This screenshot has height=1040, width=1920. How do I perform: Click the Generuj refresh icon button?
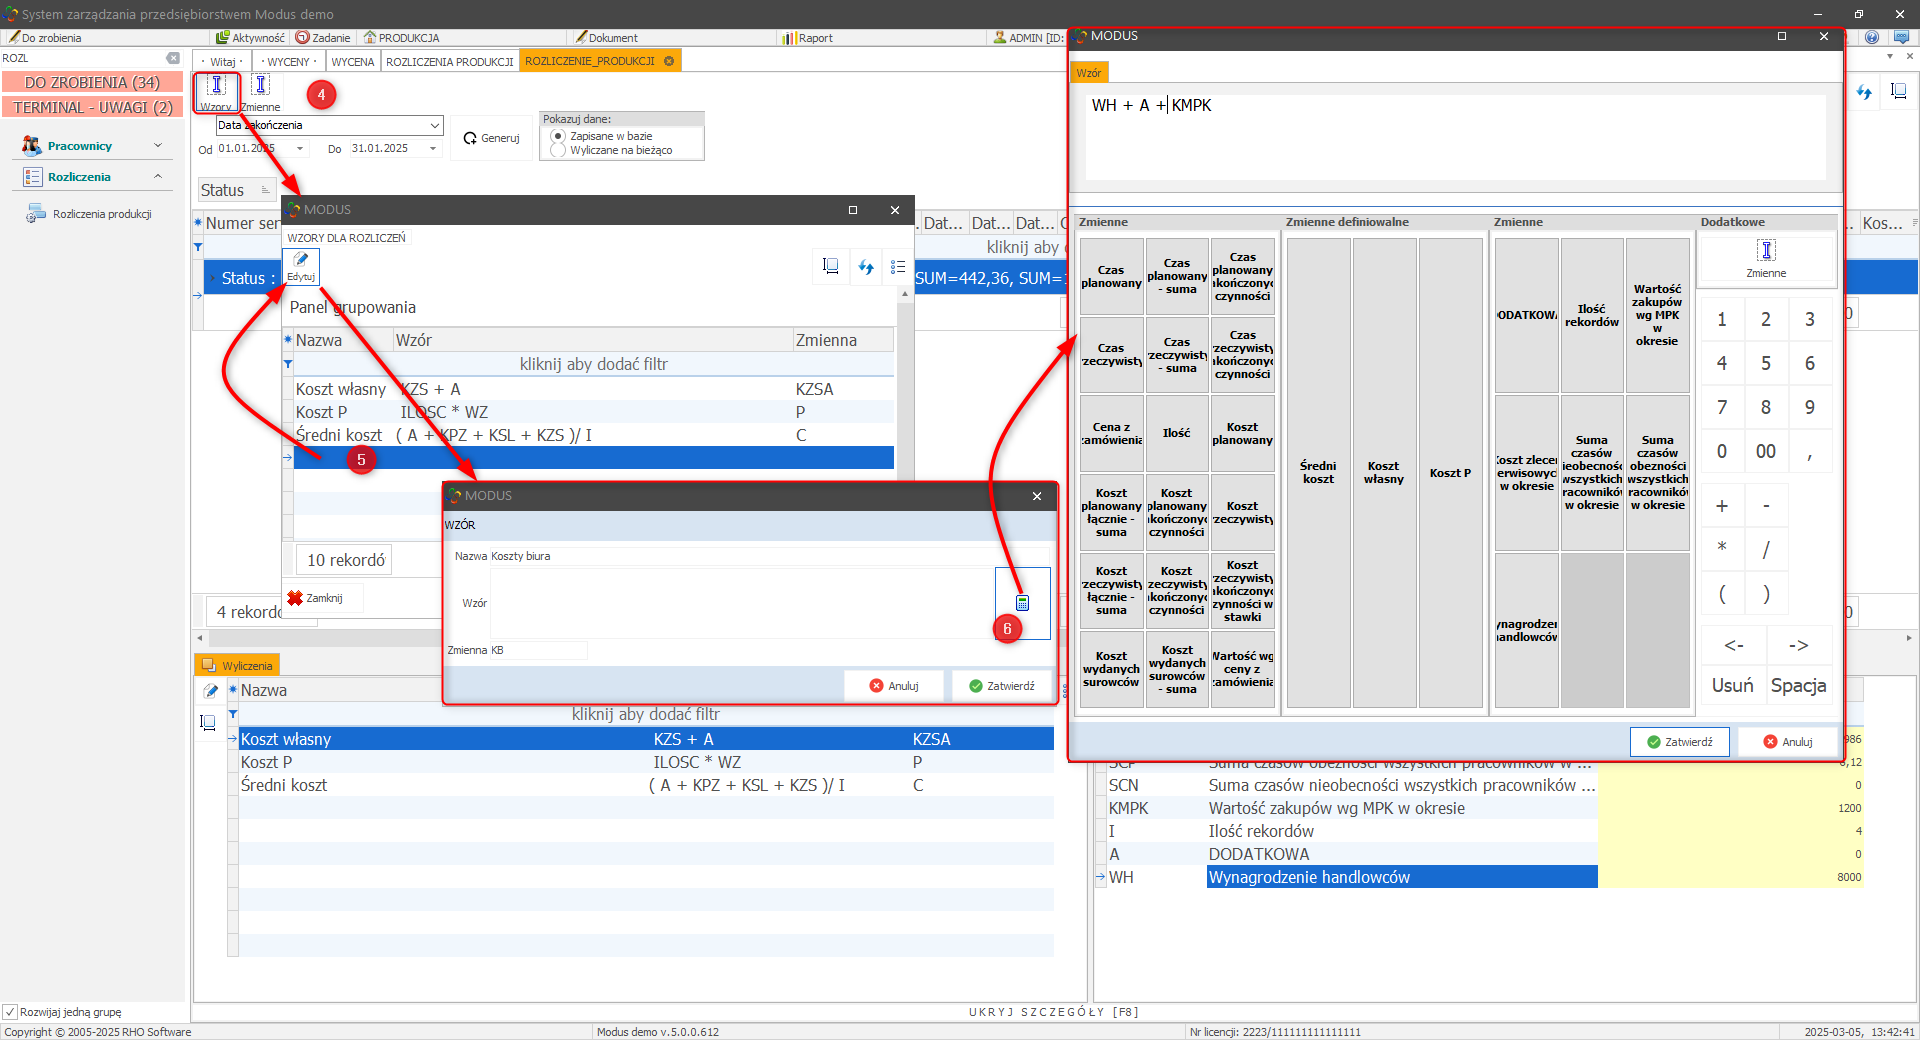491,138
